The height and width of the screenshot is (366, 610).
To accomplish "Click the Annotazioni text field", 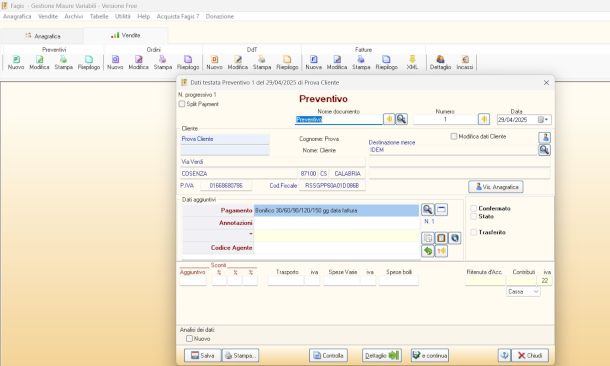I will point(337,223).
